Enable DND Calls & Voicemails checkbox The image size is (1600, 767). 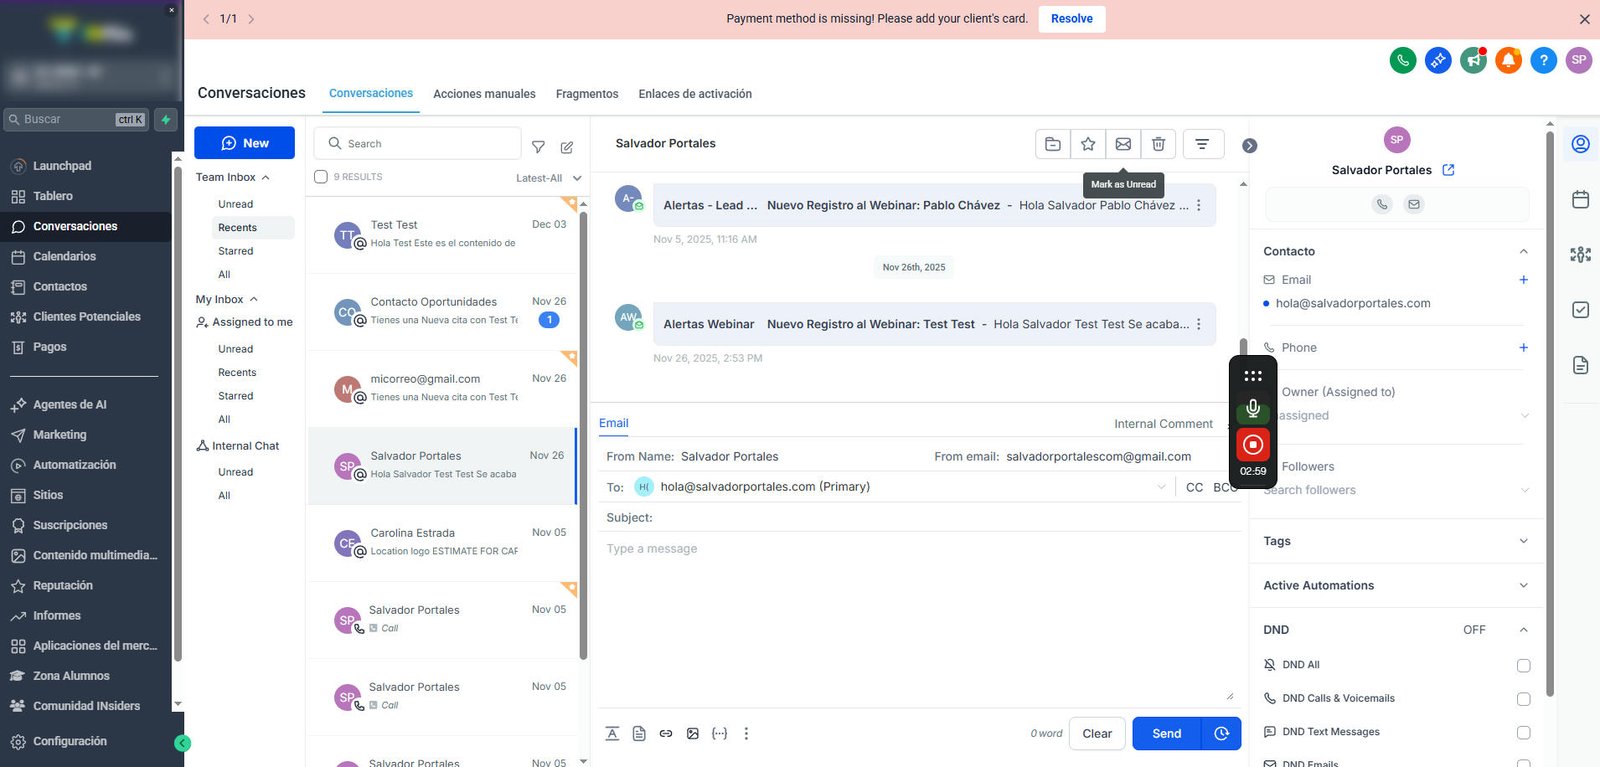tap(1523, 699)
